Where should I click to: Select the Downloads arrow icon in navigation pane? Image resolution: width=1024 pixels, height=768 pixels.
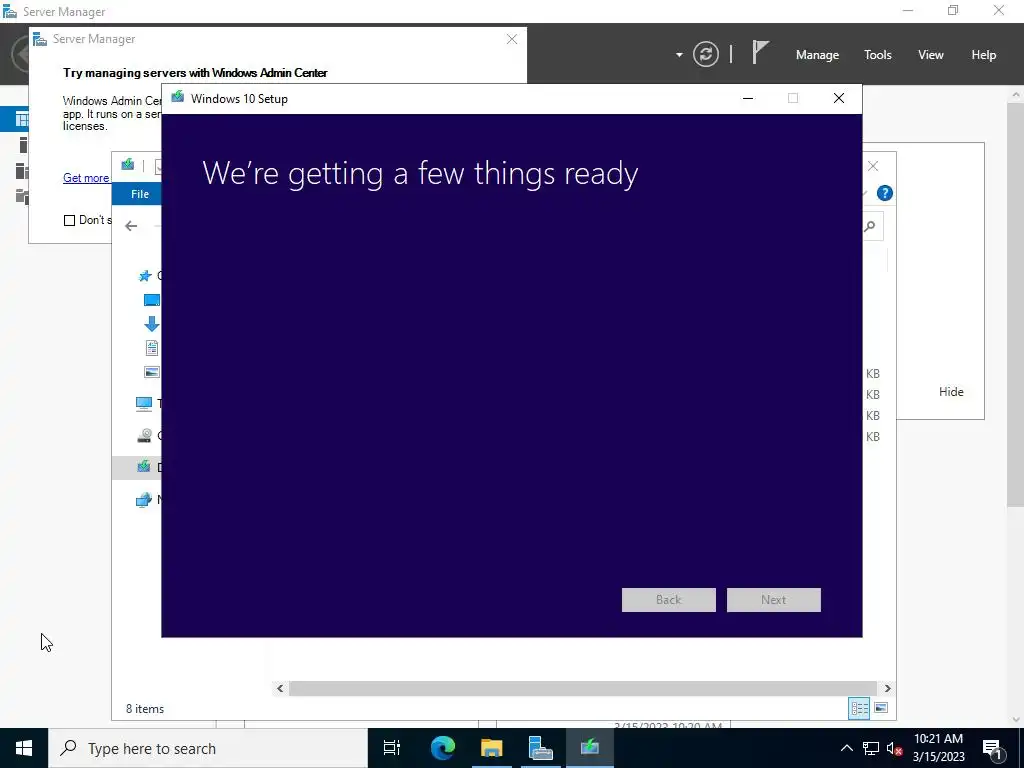[x=152, y=324]
